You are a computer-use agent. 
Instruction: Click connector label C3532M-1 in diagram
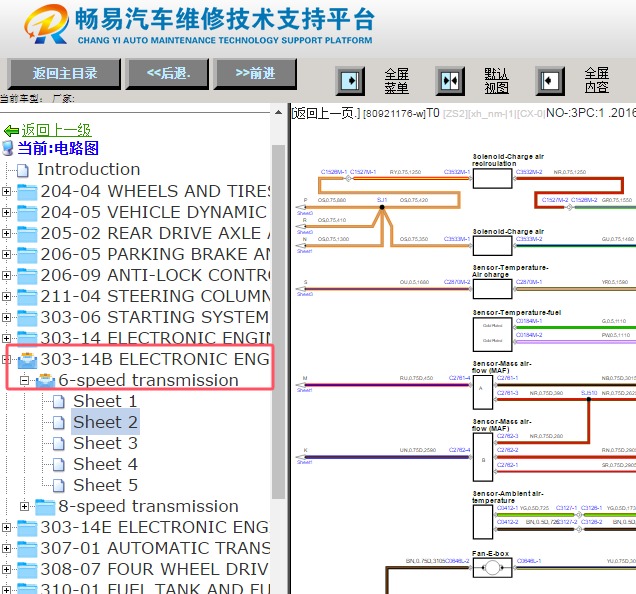(457, 172)
